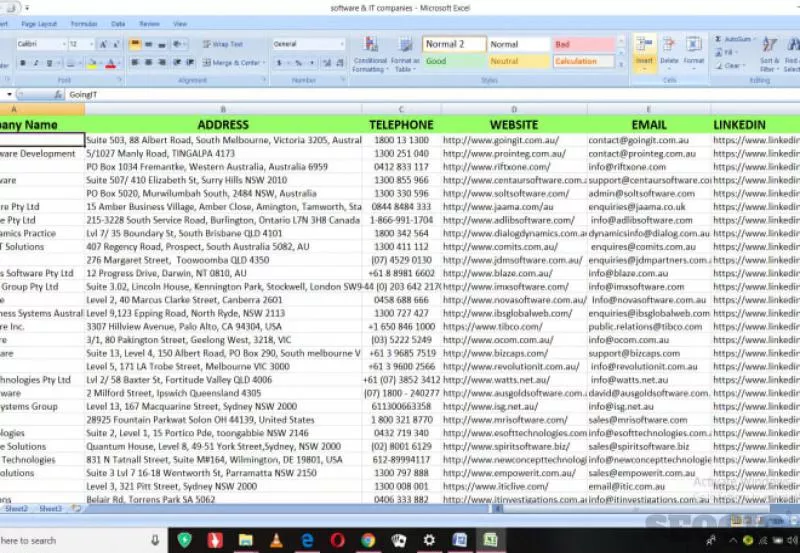Viewport: 800px width, 553px height.
Task: Align cell text to the left
Action: (135, 62)
